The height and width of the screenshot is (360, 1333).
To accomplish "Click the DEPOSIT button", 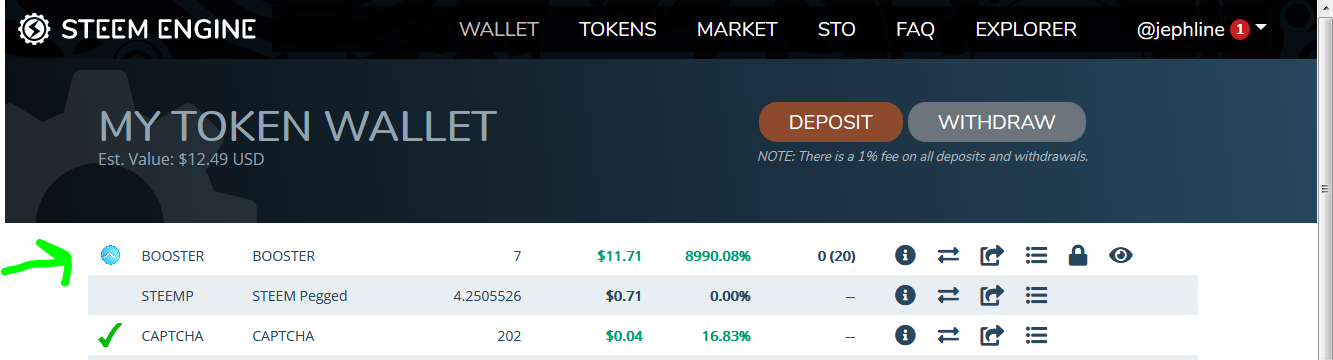I will 831,122.
